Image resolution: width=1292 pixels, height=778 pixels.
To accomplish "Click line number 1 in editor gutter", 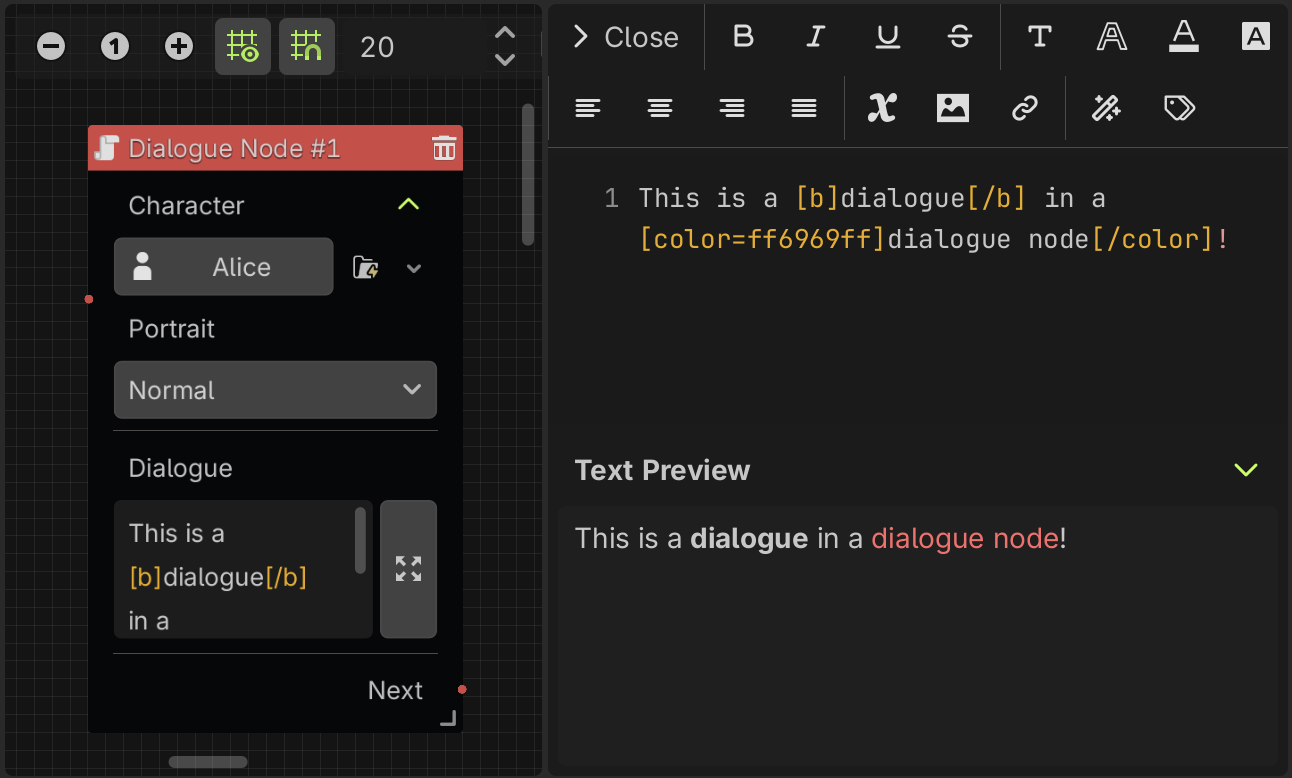I will coord(611,198).
